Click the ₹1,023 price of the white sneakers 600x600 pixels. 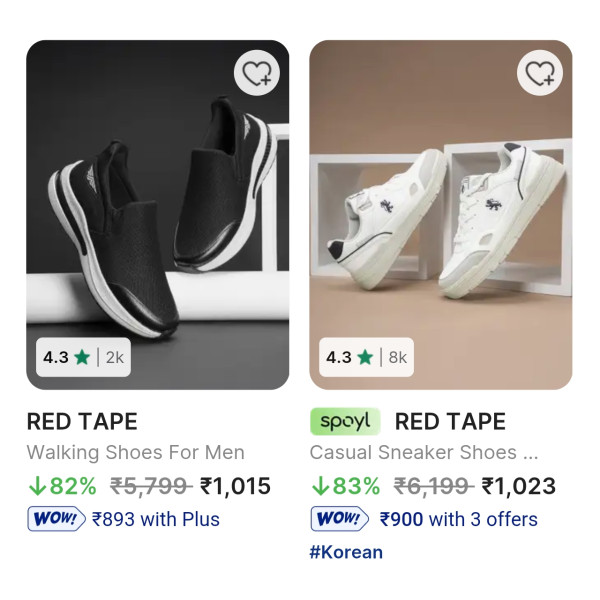(x=518, y=487)
